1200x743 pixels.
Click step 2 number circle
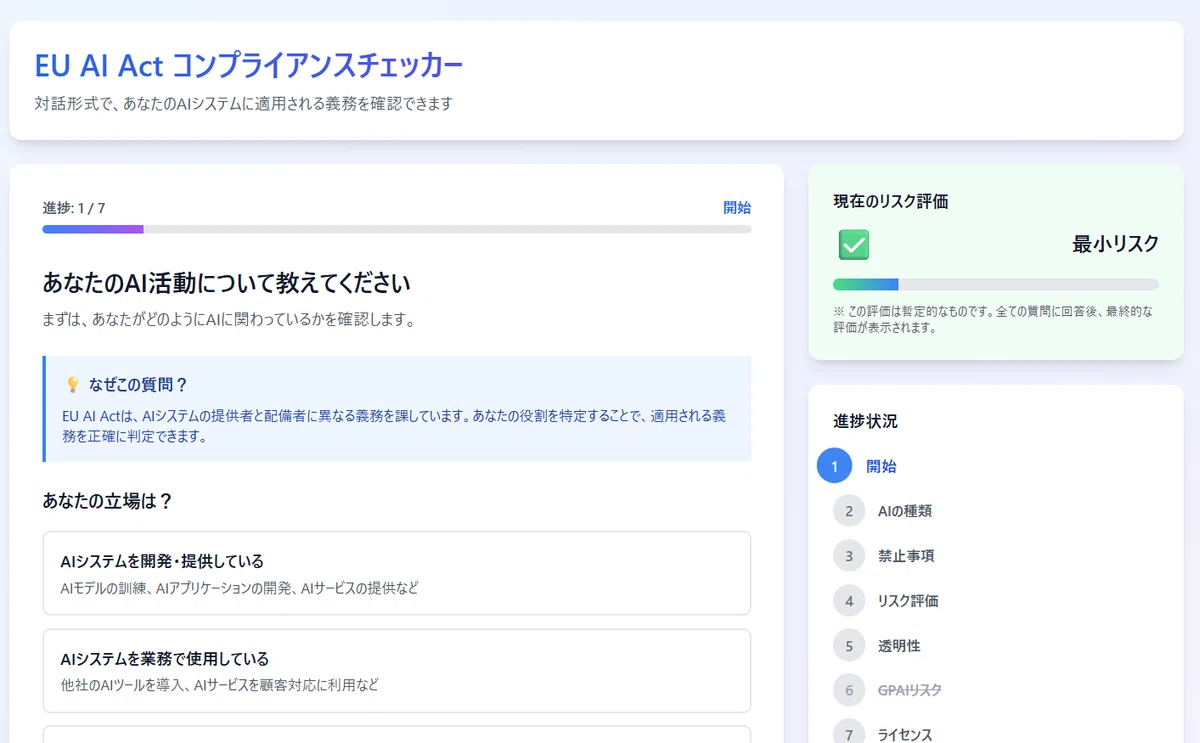pos(849,511)
